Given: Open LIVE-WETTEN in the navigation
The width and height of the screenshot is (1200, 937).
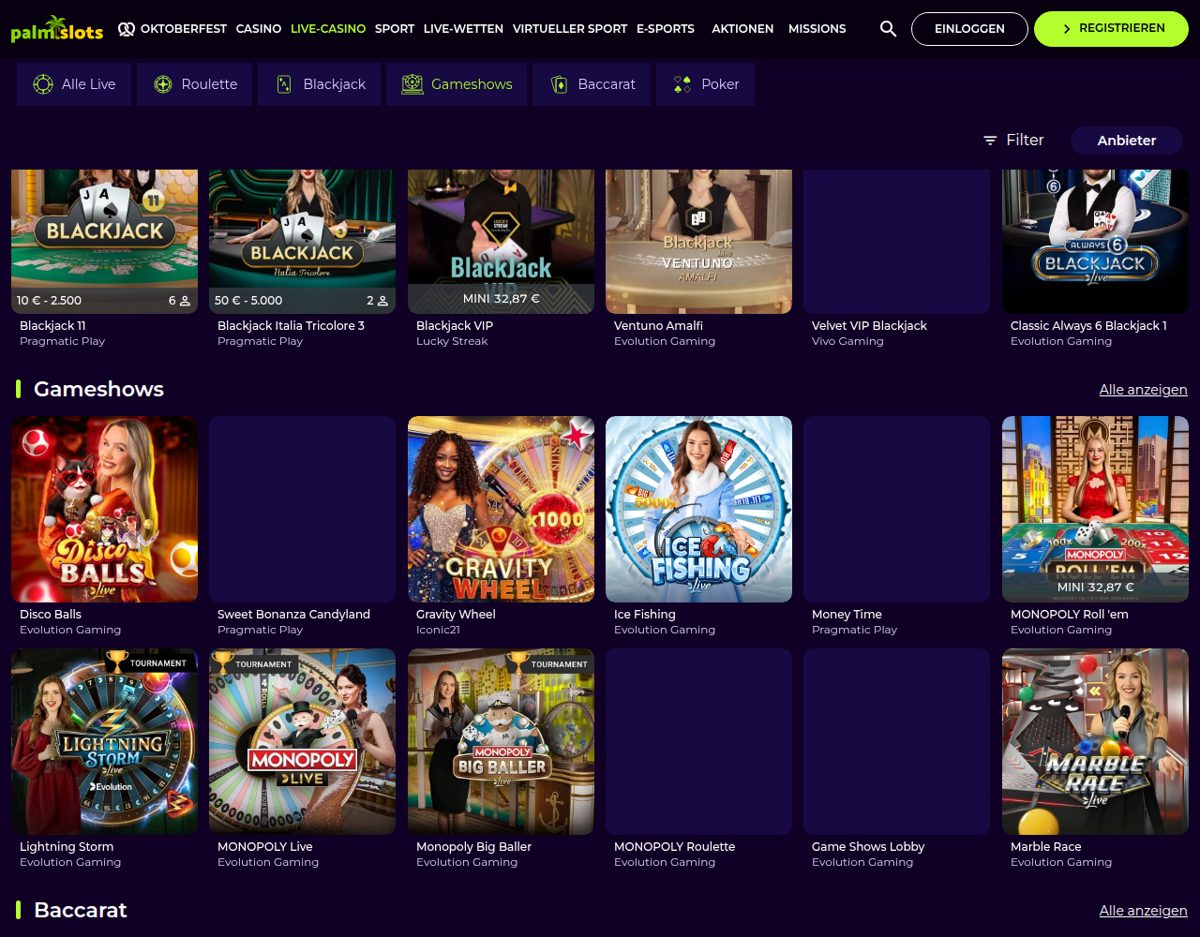Looking at the screenshot, I should (463, 29).
